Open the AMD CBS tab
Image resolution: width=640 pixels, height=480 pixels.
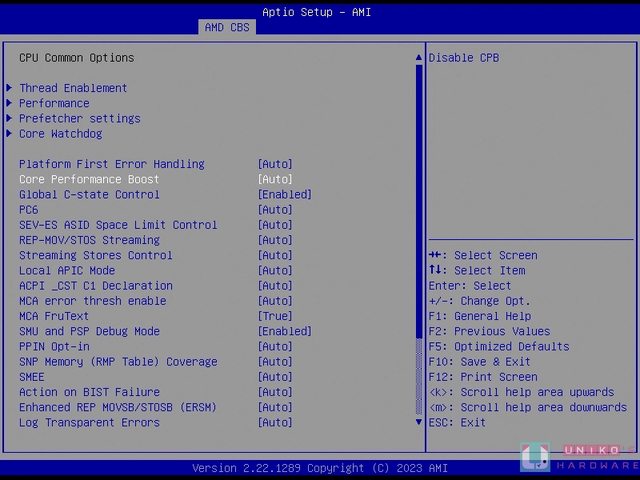227,27
